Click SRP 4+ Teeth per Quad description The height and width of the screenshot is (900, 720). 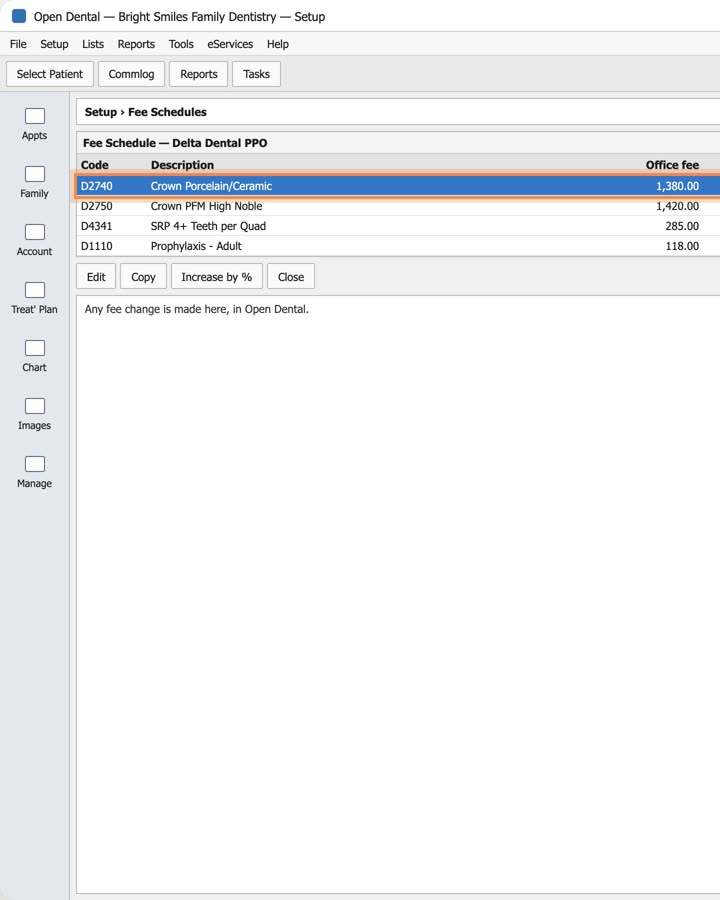click(x=208, y=226)
